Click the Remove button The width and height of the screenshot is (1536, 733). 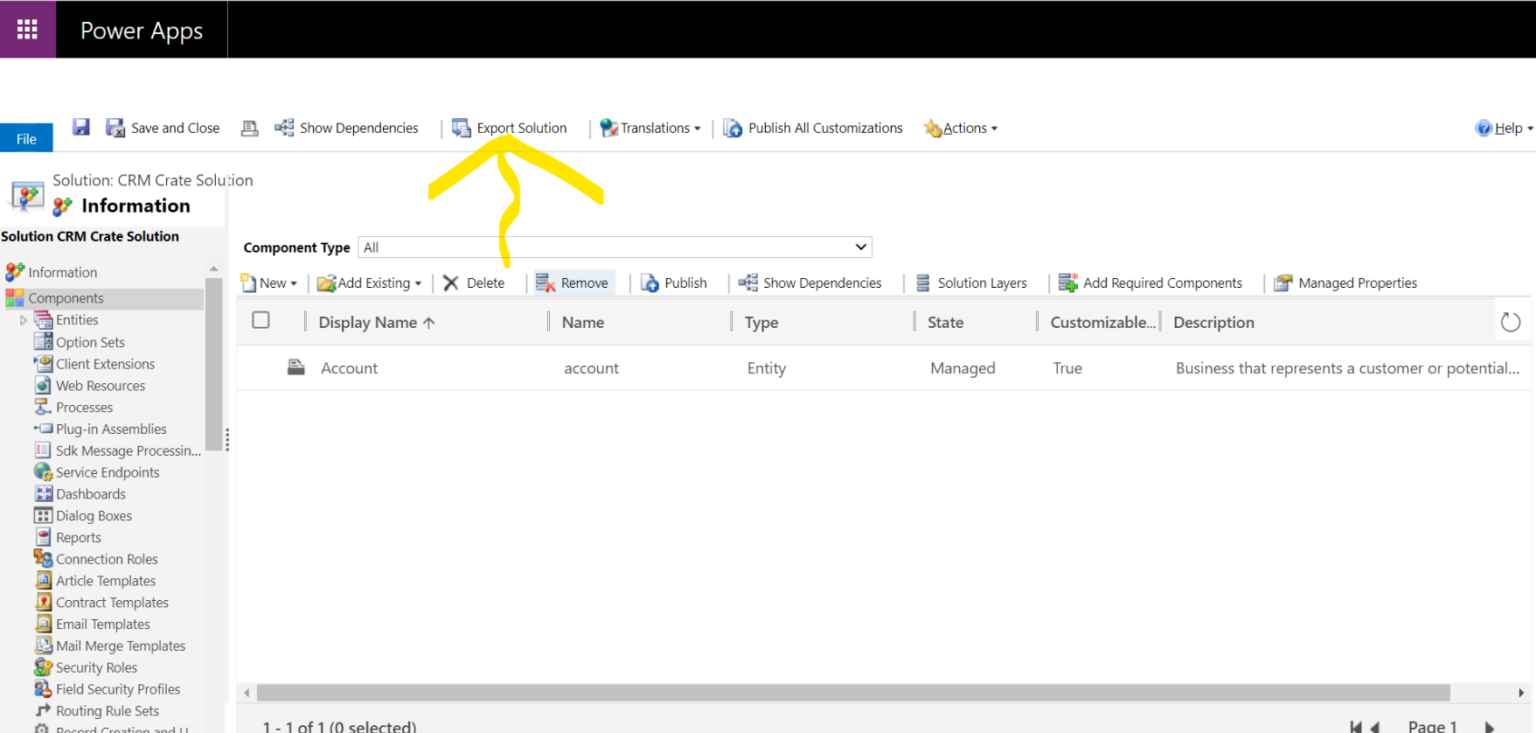point(581,283)
